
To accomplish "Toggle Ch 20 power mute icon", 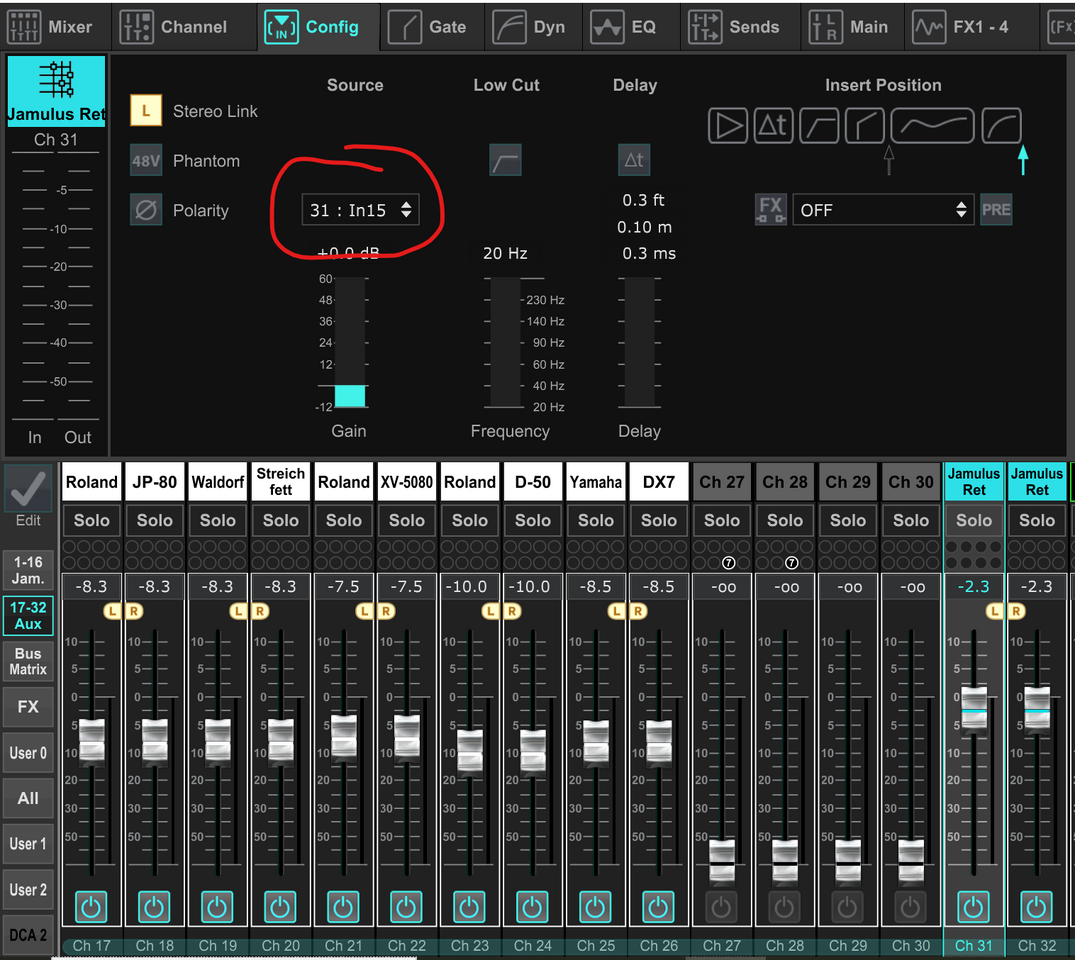I will coord(280,907).
